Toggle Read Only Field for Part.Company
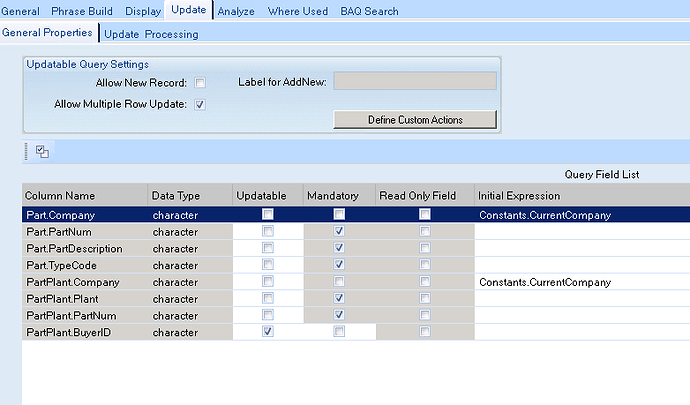Viewport: 690px width, 405px height. pos(425,214)
